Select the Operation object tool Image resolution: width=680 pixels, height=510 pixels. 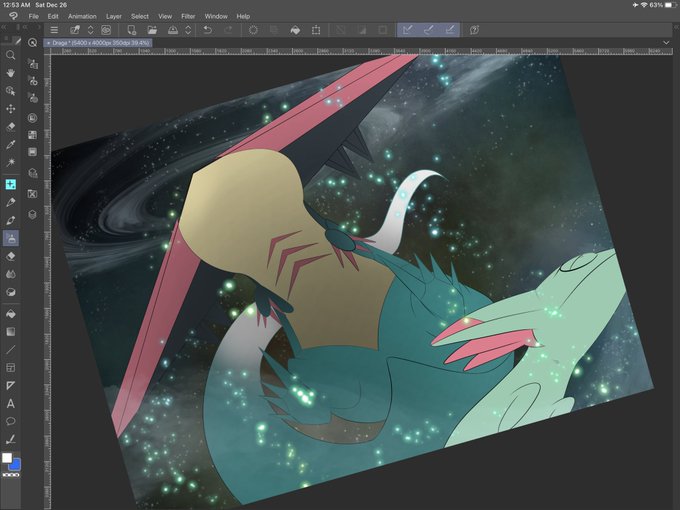click(x=10, y=91)
